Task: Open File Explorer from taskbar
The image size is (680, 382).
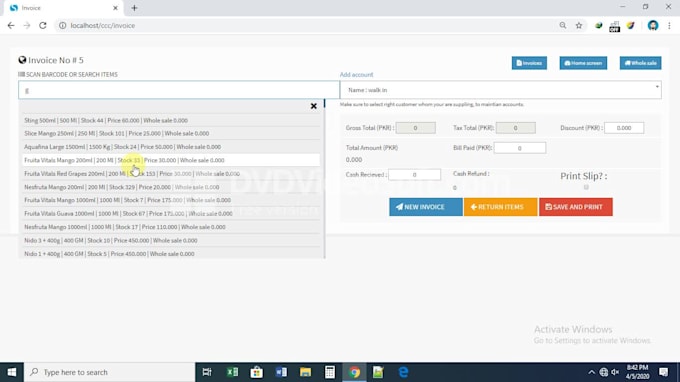Action: 305,372
